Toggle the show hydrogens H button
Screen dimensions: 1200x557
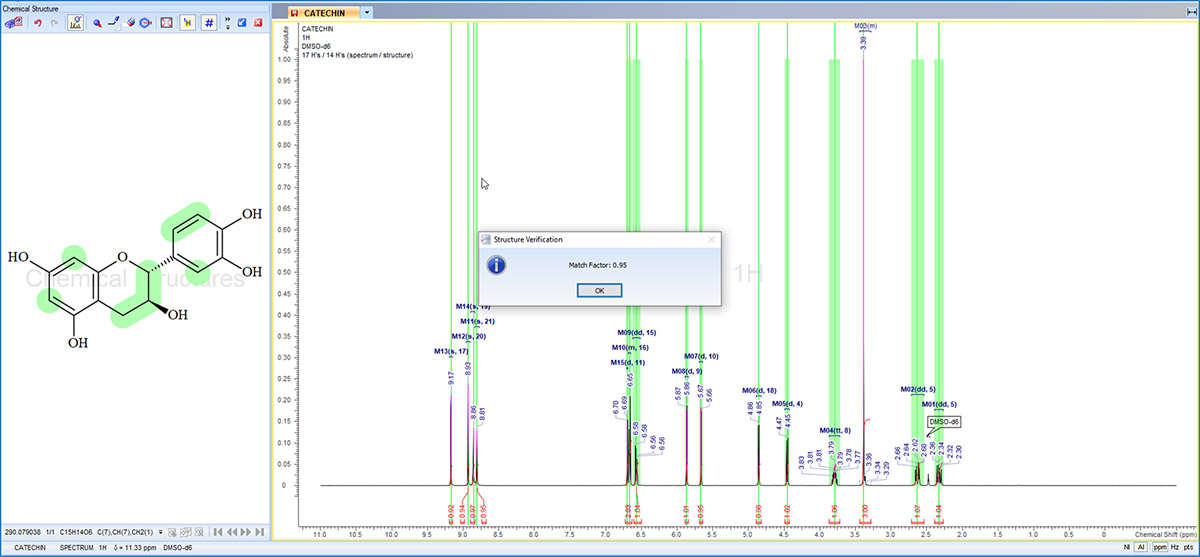click(187, 22)
